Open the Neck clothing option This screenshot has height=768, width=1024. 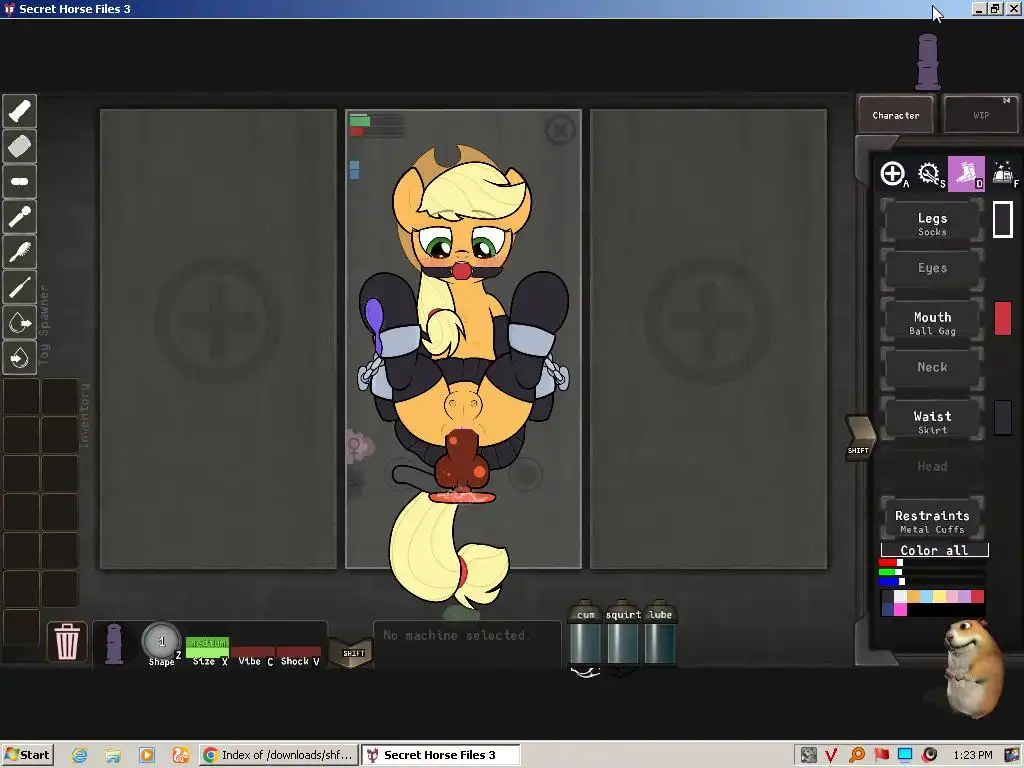(x=932, y=367)
